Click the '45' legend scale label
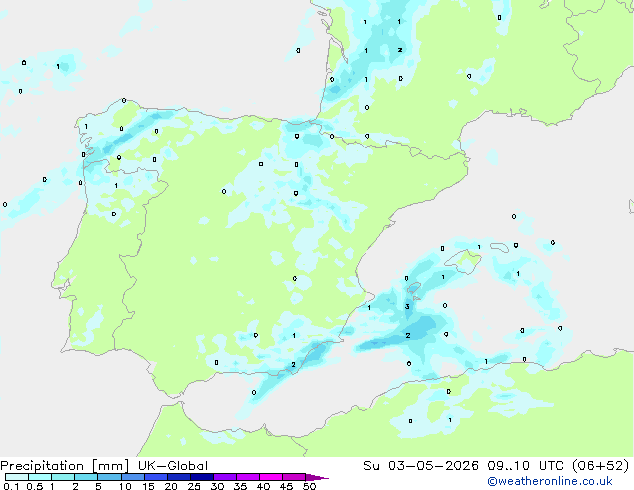The width and height of the screenshot is (634, 490). click(286, 486)
